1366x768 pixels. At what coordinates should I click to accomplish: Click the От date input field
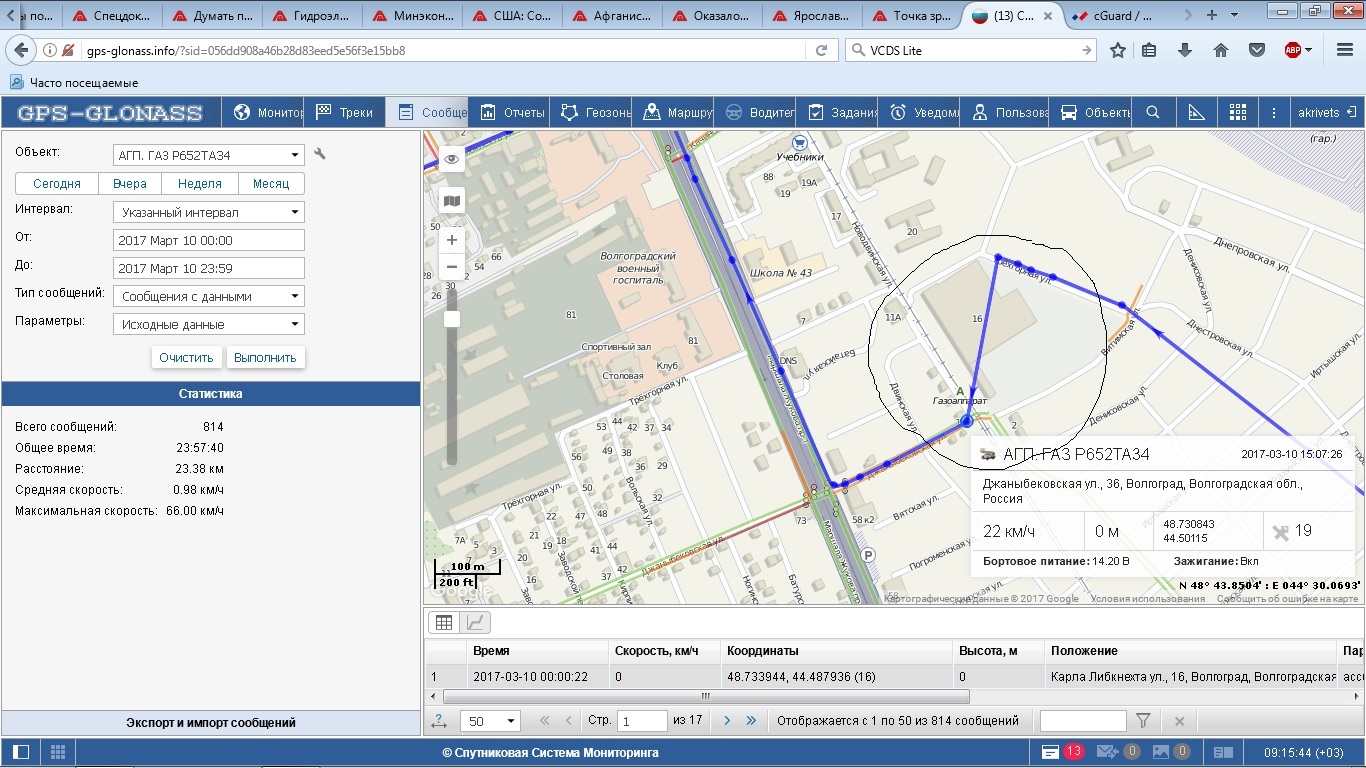pos(209,240)
